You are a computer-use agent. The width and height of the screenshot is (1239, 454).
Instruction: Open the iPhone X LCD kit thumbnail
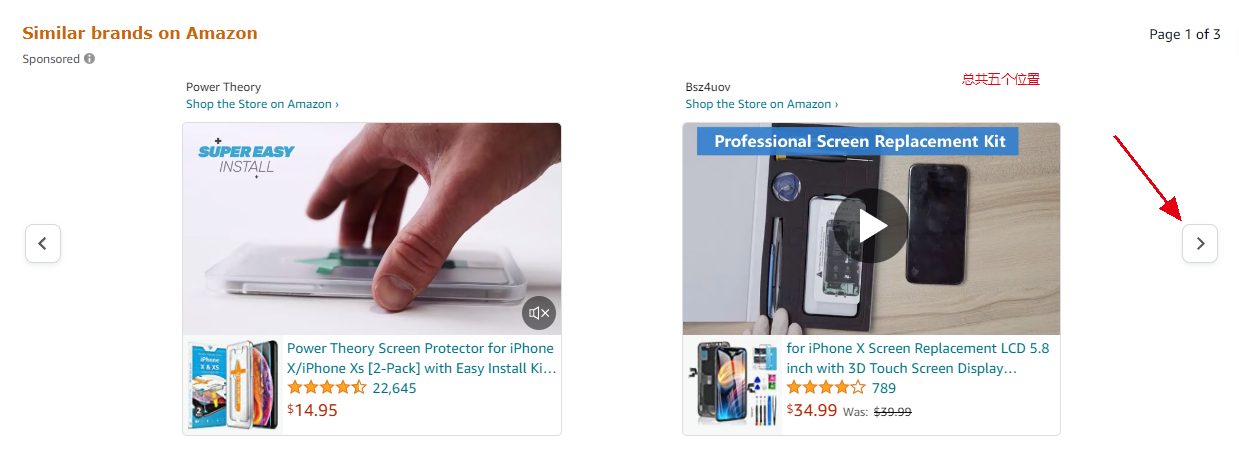pyautogui.click(x=733, y=385)
